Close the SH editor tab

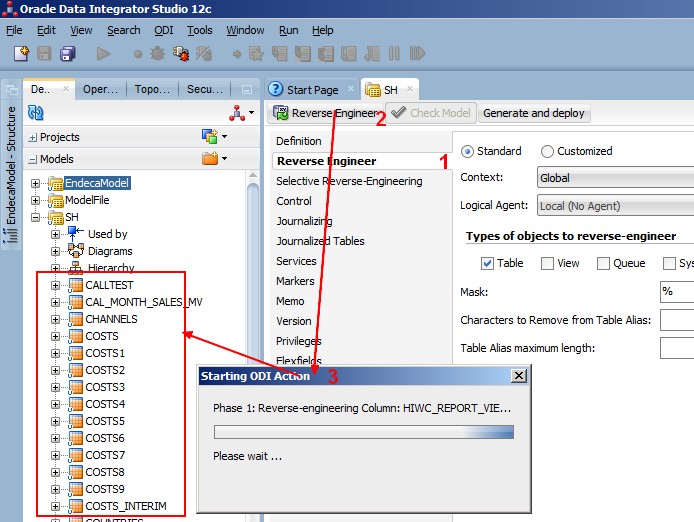tap(410, 89)
